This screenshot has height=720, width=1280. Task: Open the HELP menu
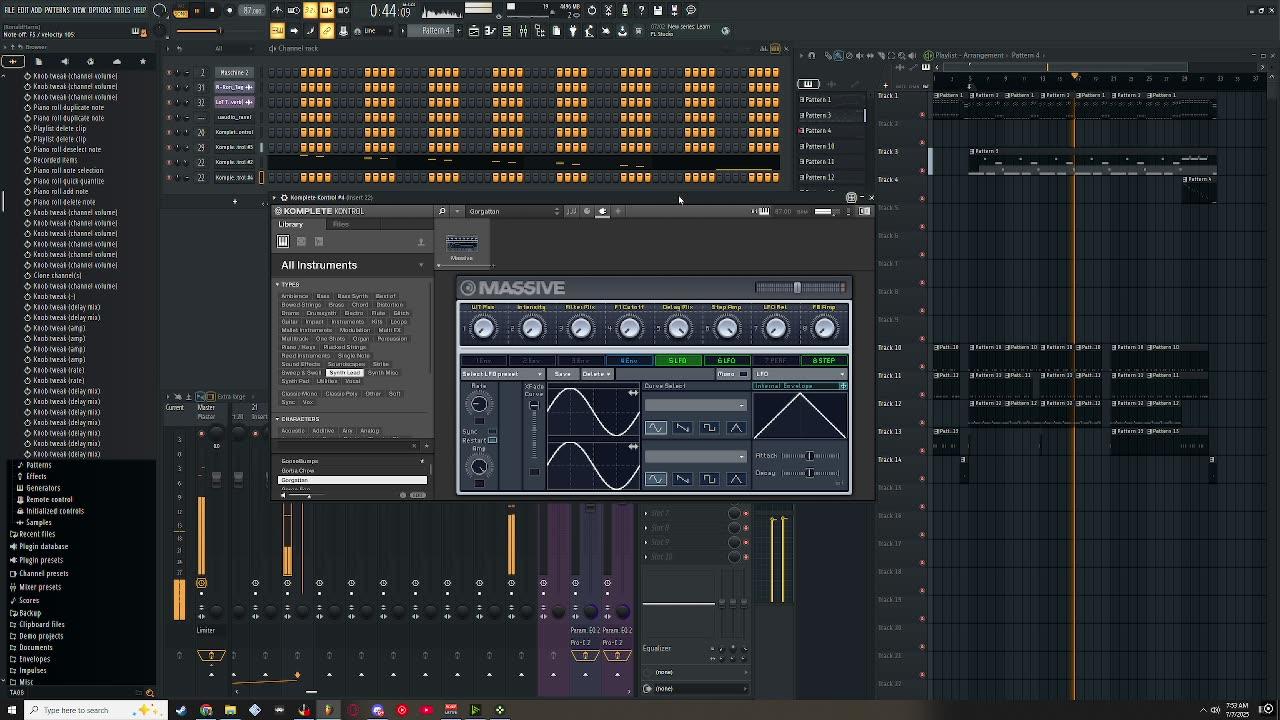[x=140, y=10]
